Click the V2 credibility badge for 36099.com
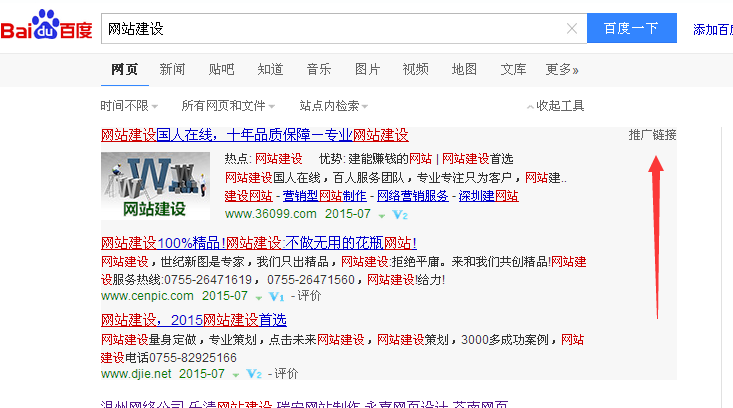Screen dimensions: 733x408 click(400, 215)
